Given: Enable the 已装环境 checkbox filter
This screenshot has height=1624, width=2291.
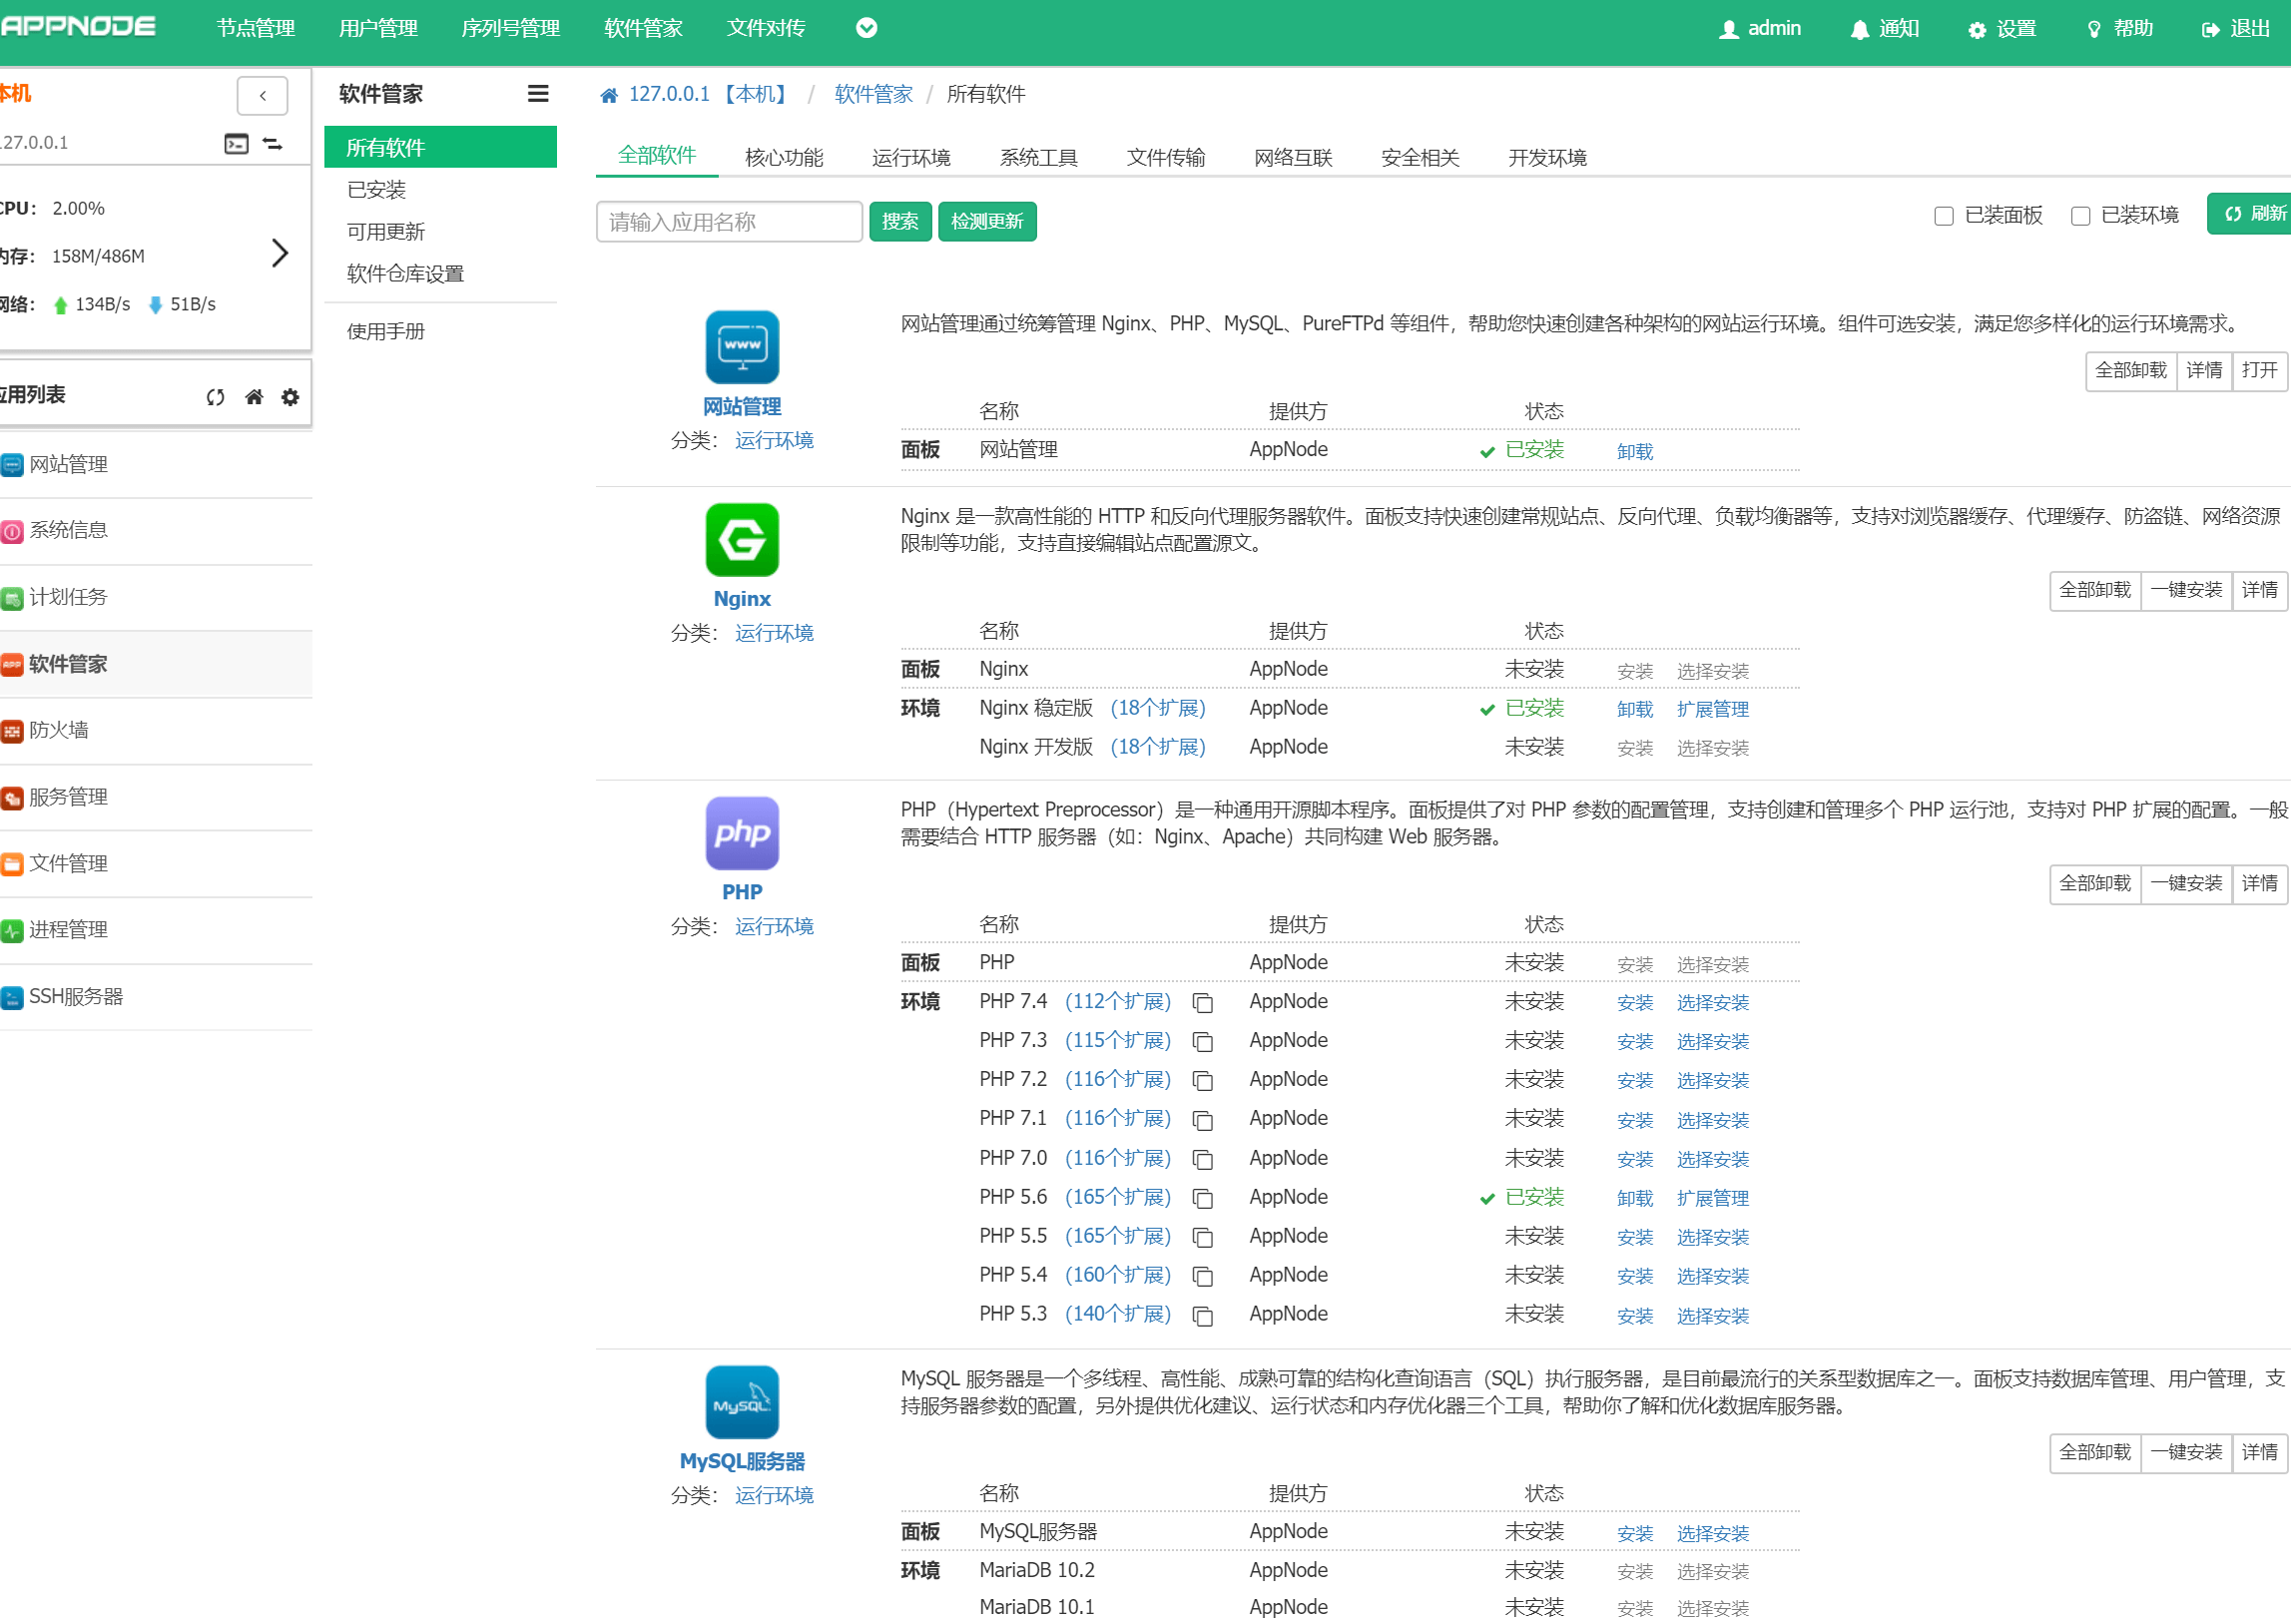Looking at the screenshot, I should [2080, 216].
